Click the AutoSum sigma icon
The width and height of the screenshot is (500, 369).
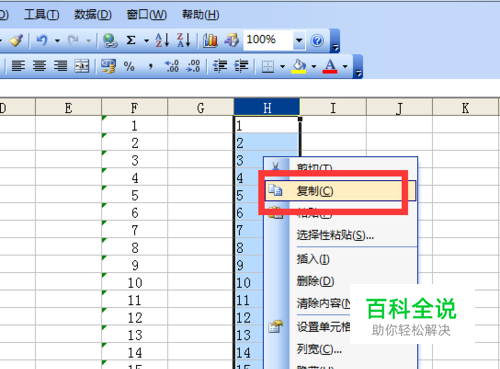(131, 40)
